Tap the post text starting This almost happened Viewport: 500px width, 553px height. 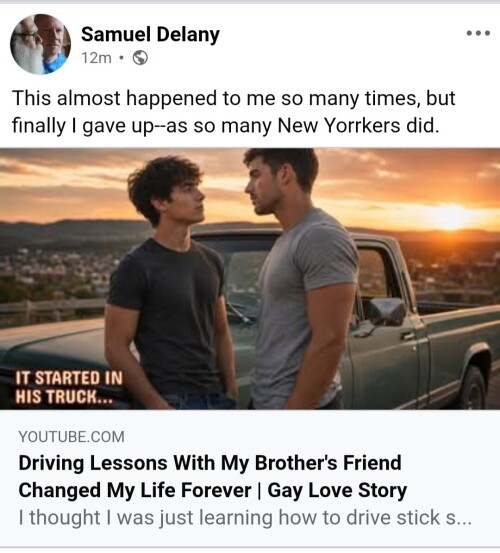click(x=233, y=111)
